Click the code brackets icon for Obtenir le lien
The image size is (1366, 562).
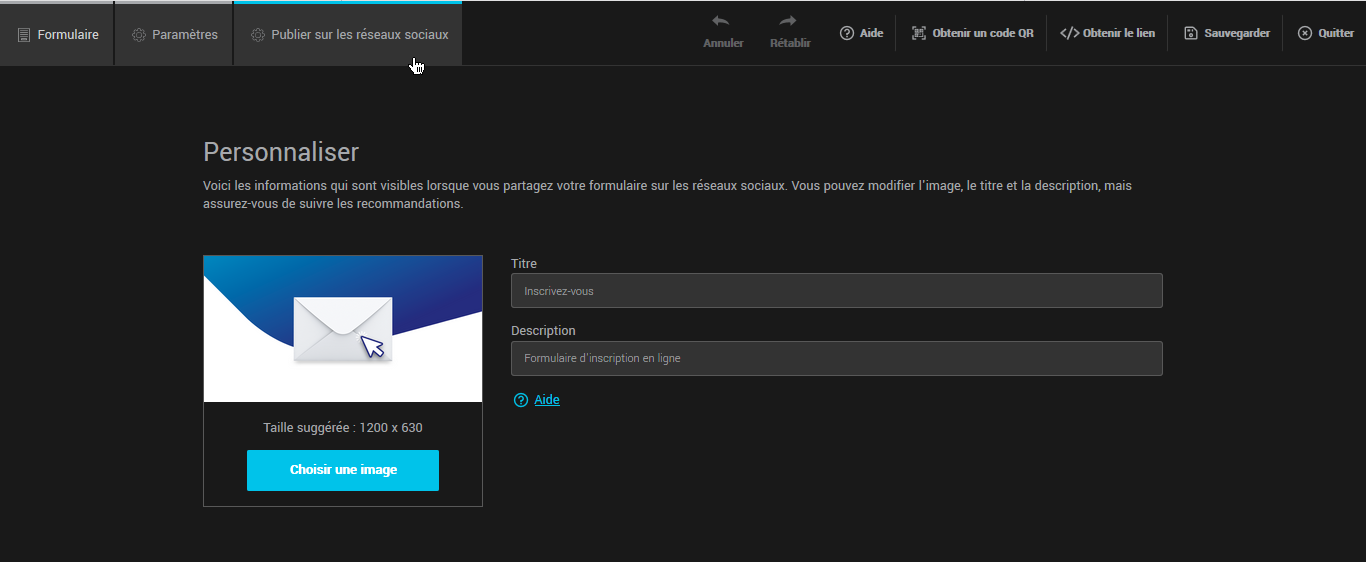(1069, 33)
